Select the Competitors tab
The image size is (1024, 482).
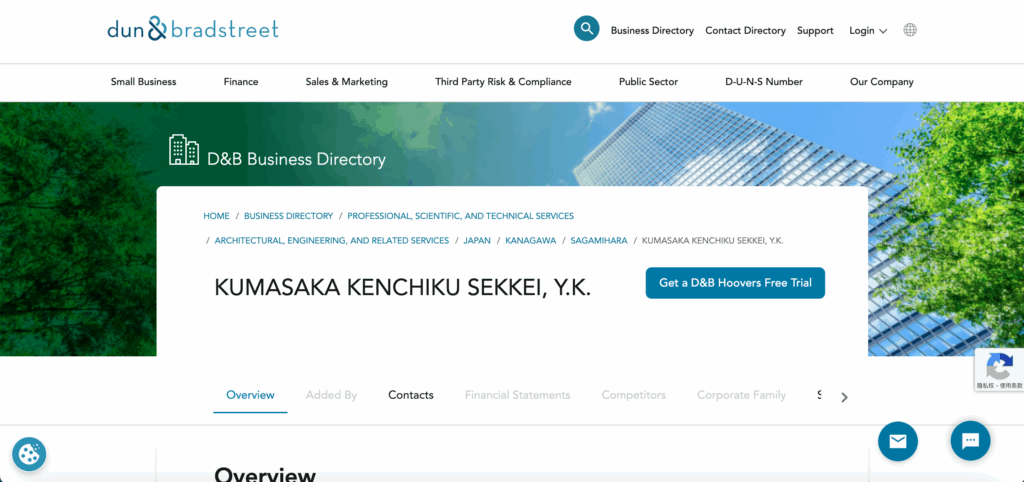click(633, 395)
